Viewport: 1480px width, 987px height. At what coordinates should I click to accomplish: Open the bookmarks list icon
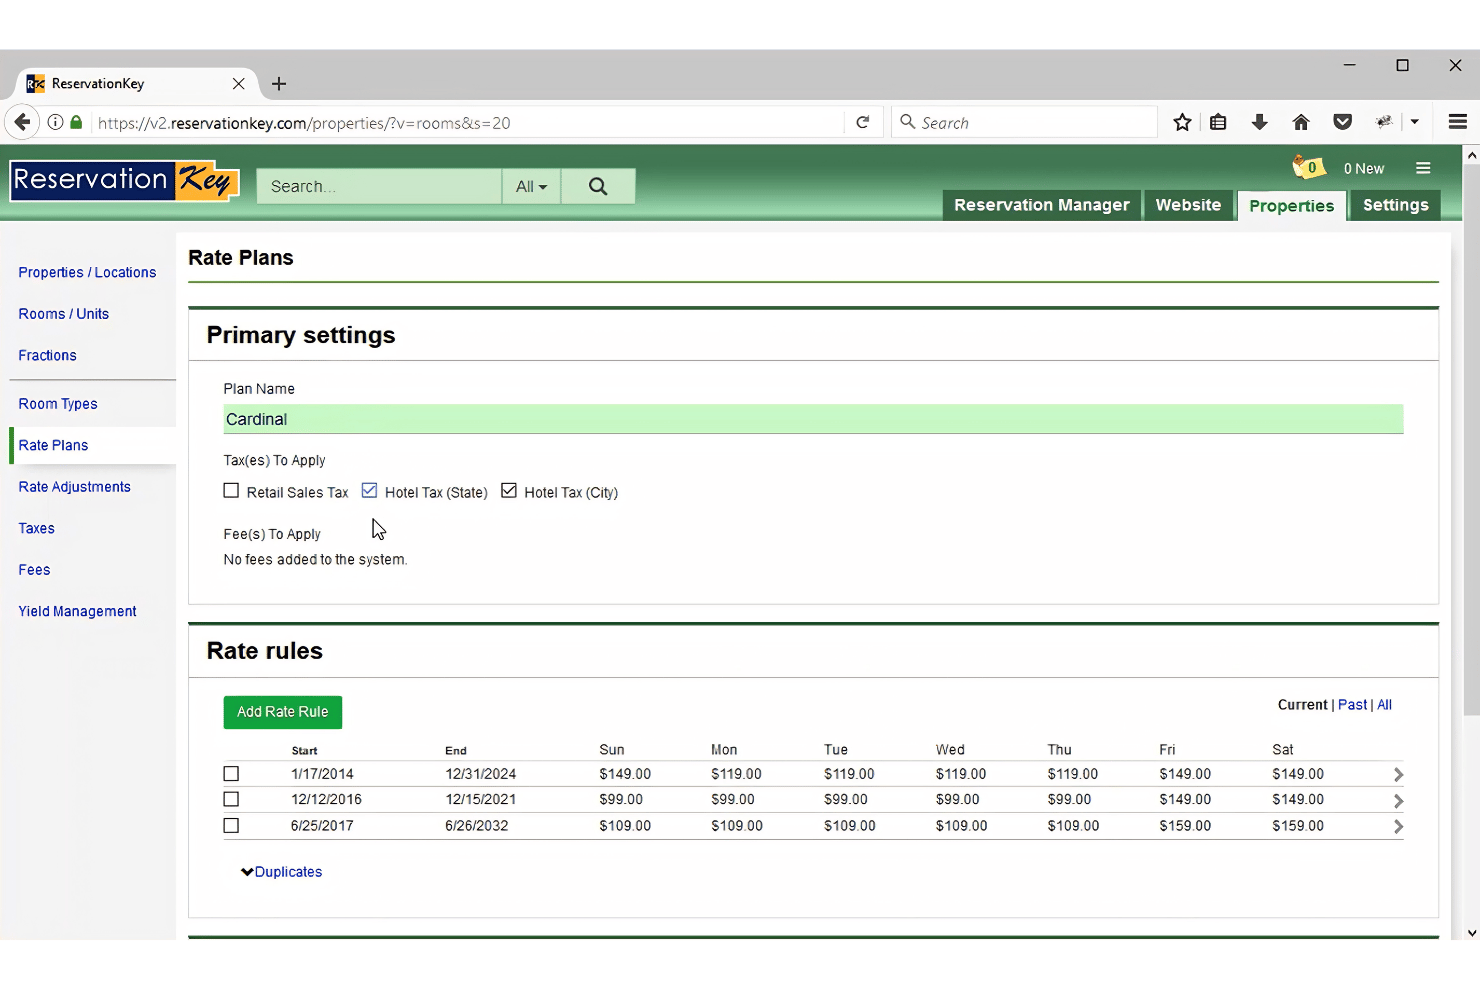pos(1218,122)
